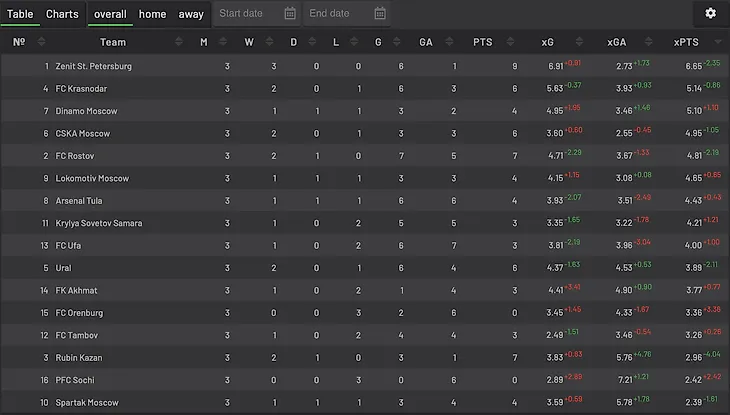Sort by M matches column arrows
Screen dimensions: 730x415
pyautogui.click(x=223, y=42)
